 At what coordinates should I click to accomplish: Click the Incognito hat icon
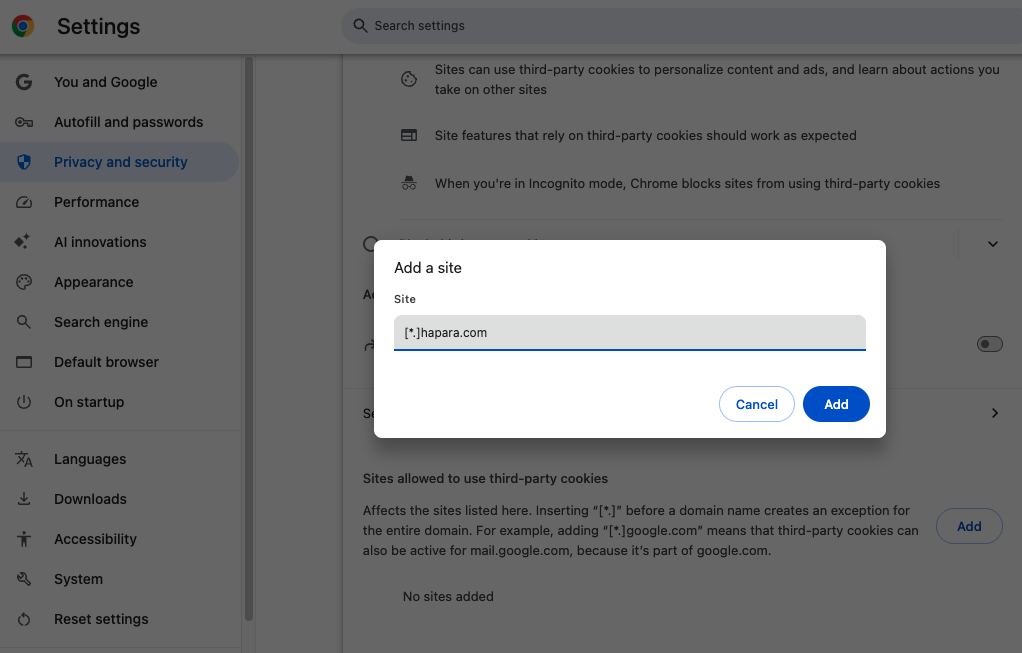409,183
